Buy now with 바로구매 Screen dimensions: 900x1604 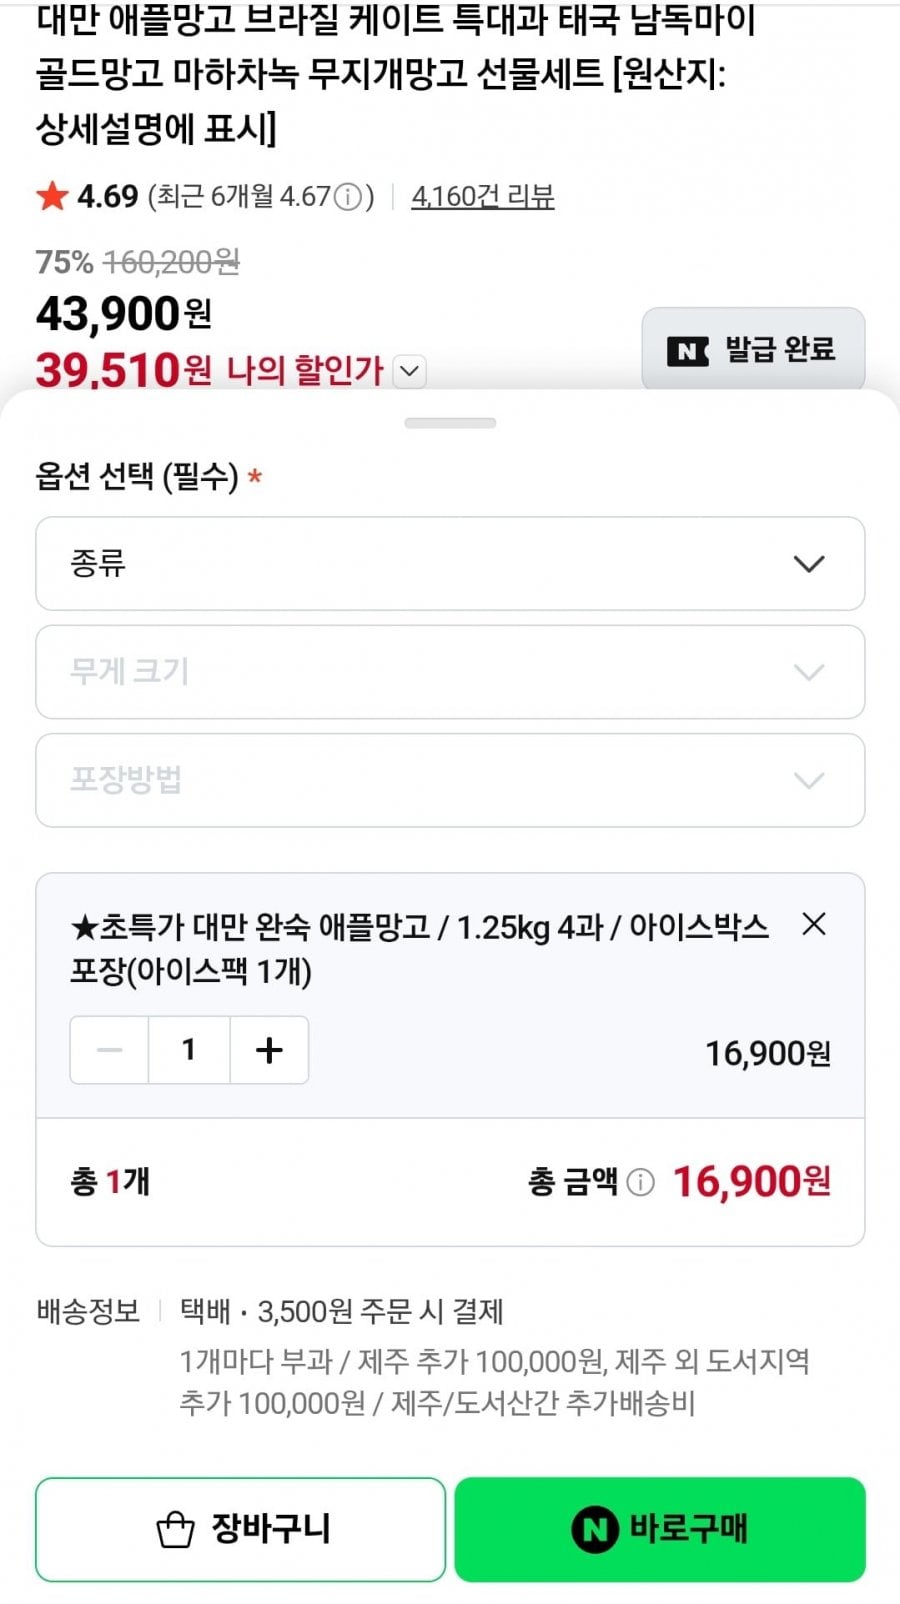point(660,1529)
